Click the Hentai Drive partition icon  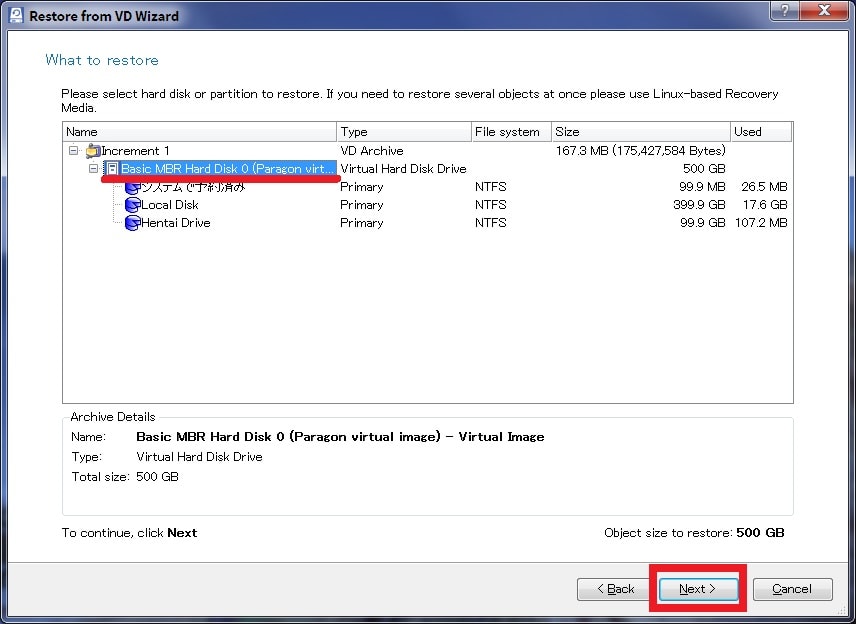[x=132, y=223]
